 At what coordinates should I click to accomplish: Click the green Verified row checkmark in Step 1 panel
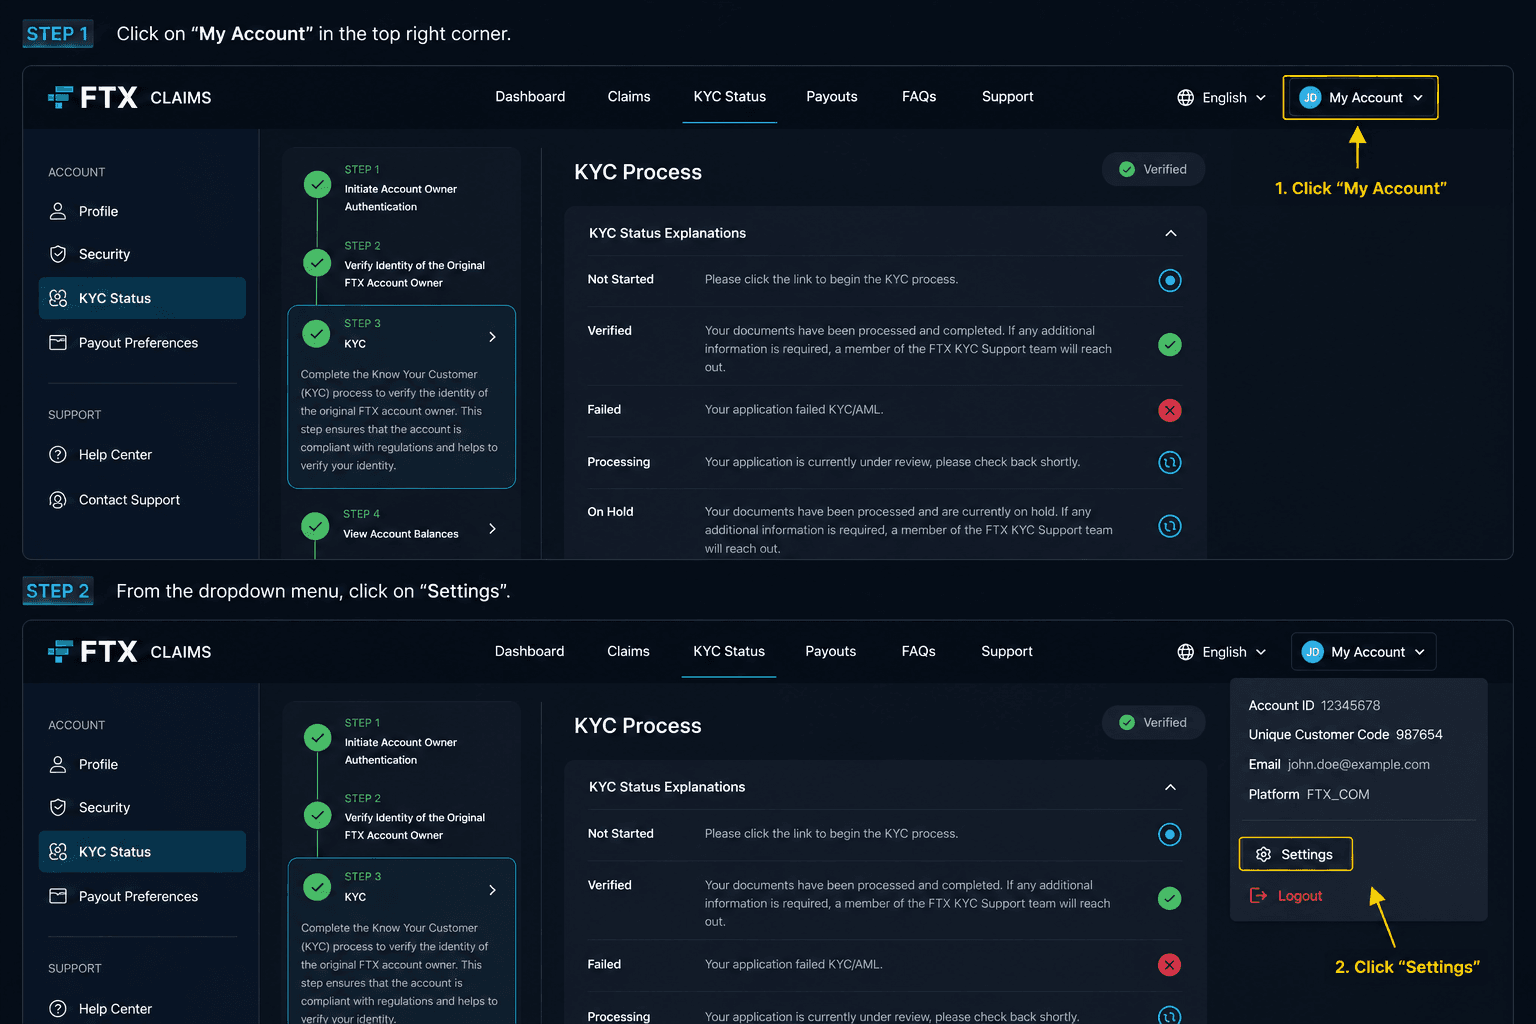[1170, 345]
